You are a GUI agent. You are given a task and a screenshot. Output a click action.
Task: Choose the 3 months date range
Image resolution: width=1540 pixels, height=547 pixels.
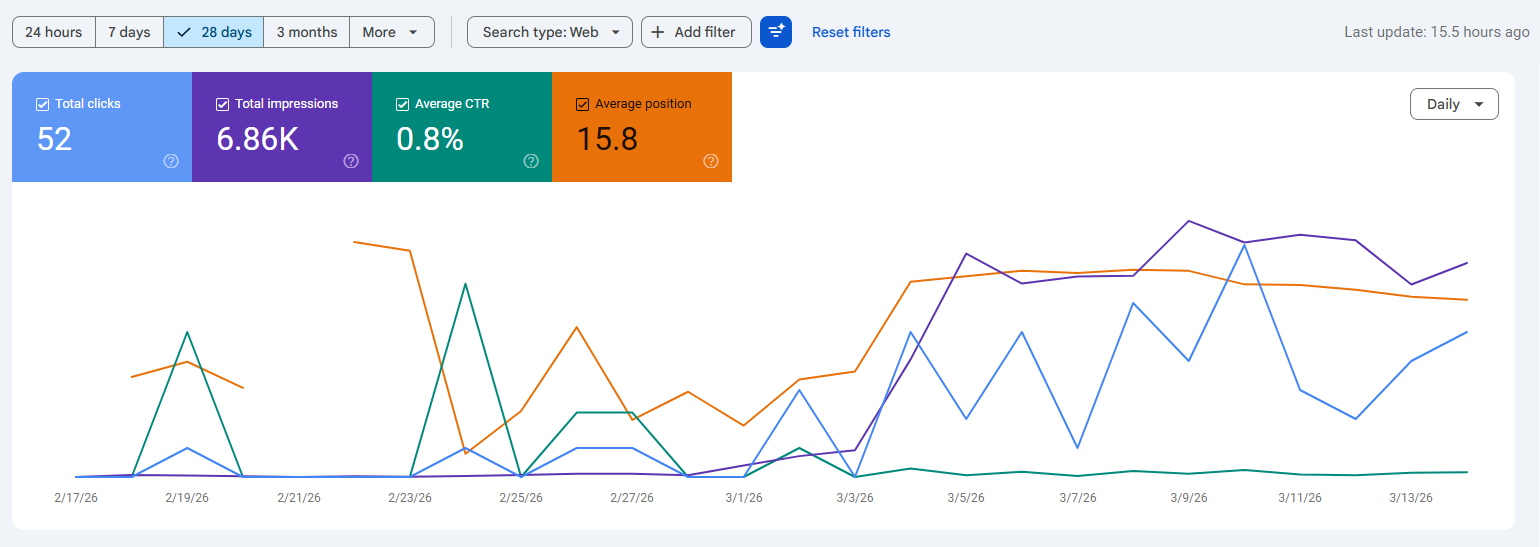(x=307, y=32)
